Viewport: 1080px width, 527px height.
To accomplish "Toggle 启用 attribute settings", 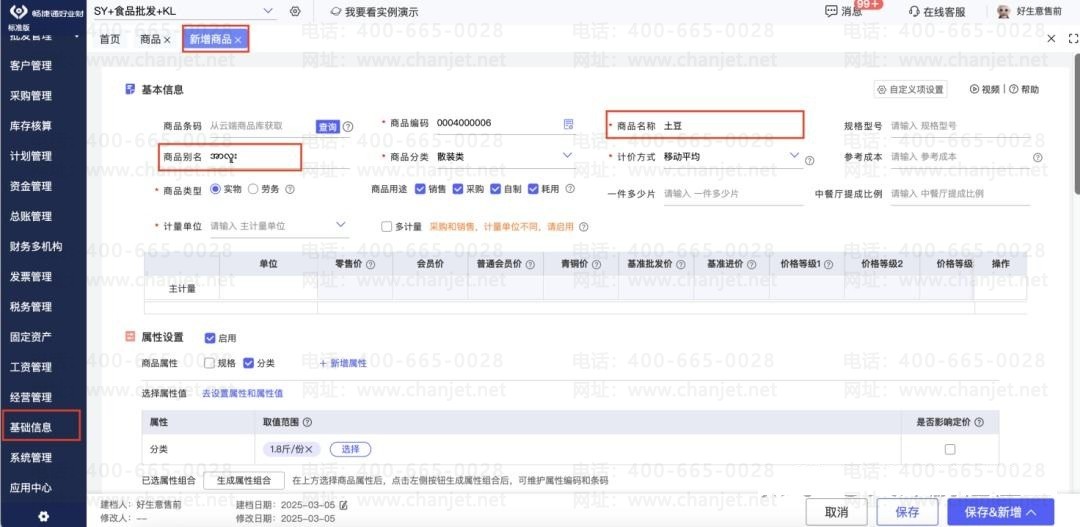I will (x=210, y=338).
